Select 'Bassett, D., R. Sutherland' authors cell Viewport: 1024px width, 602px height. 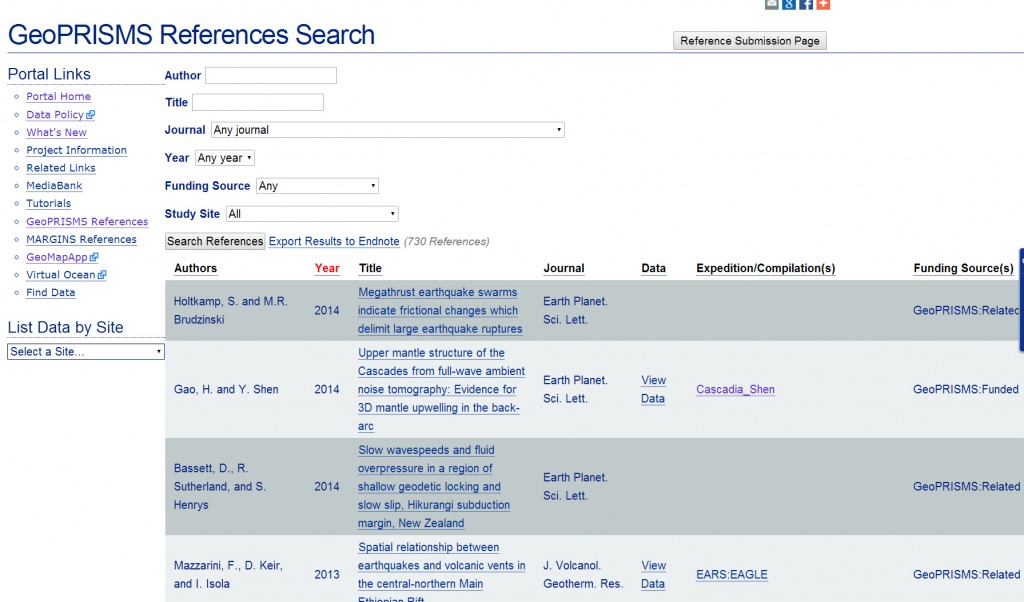coord(219,487)
